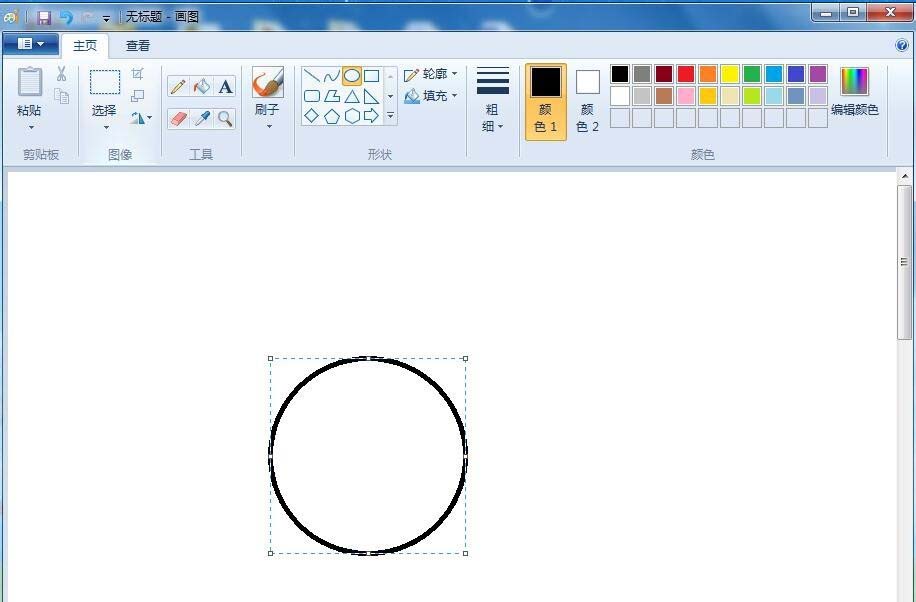Select the Pencil tool
The image size is (916, 602).
178,87
